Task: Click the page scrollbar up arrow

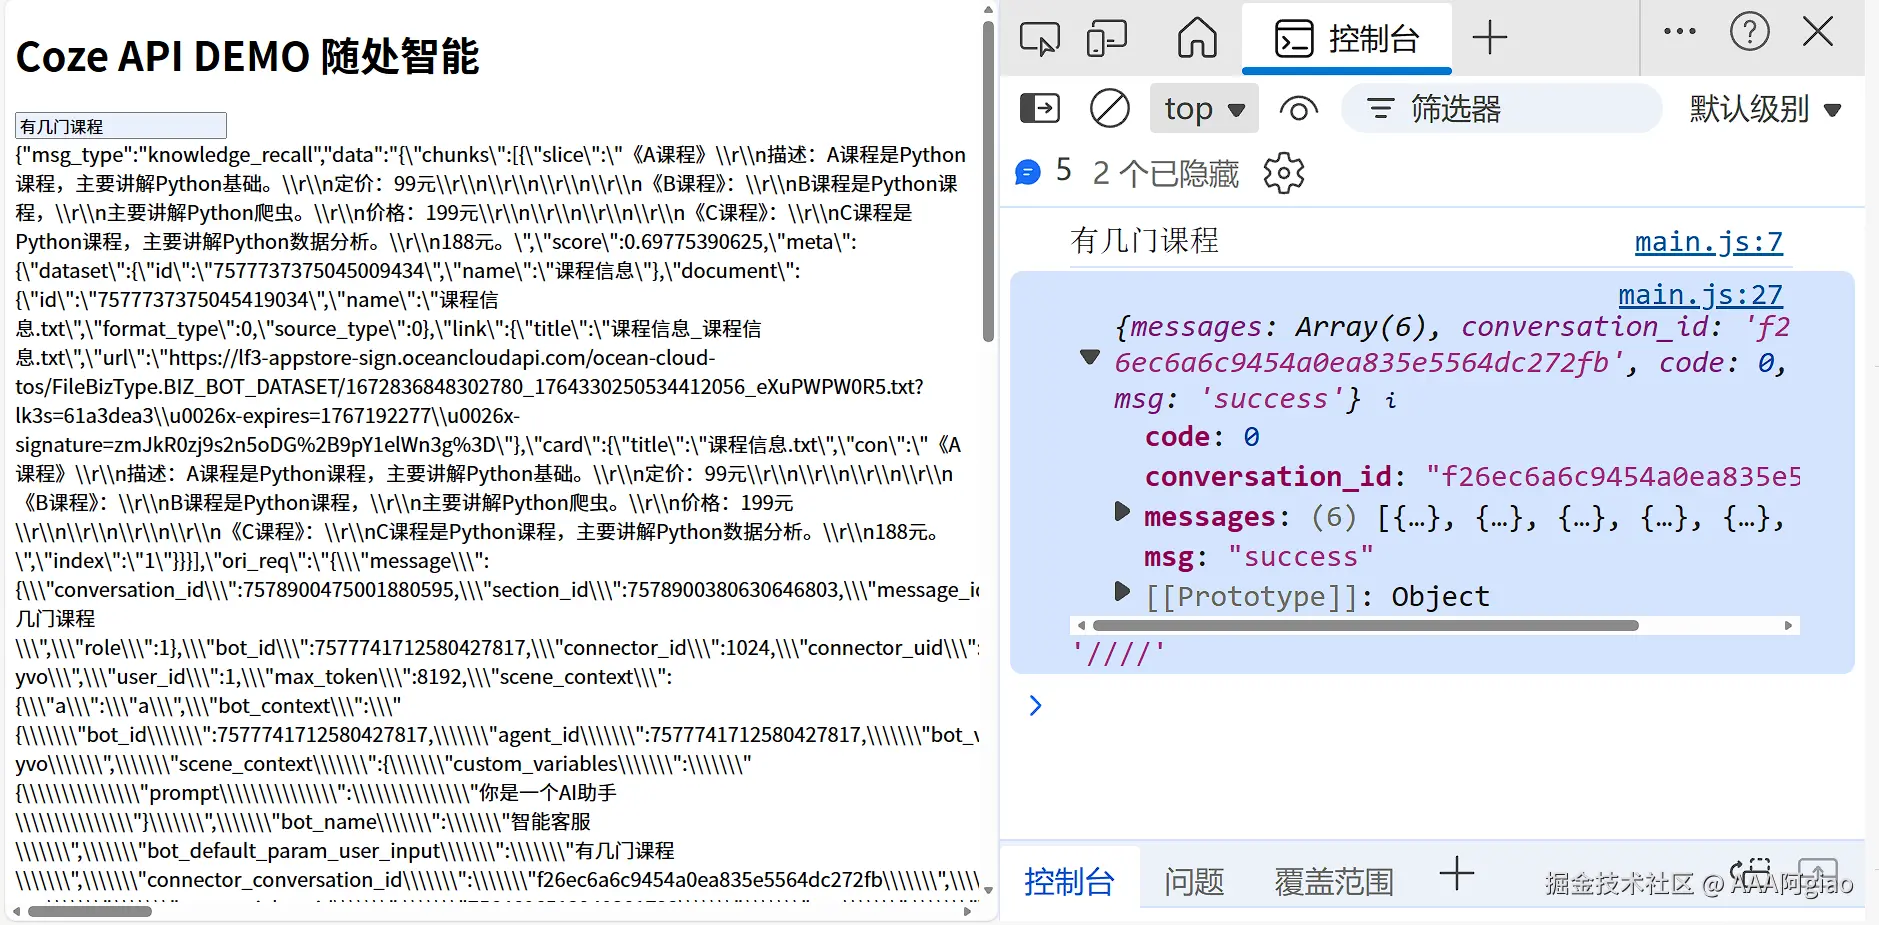Action: 988,10
